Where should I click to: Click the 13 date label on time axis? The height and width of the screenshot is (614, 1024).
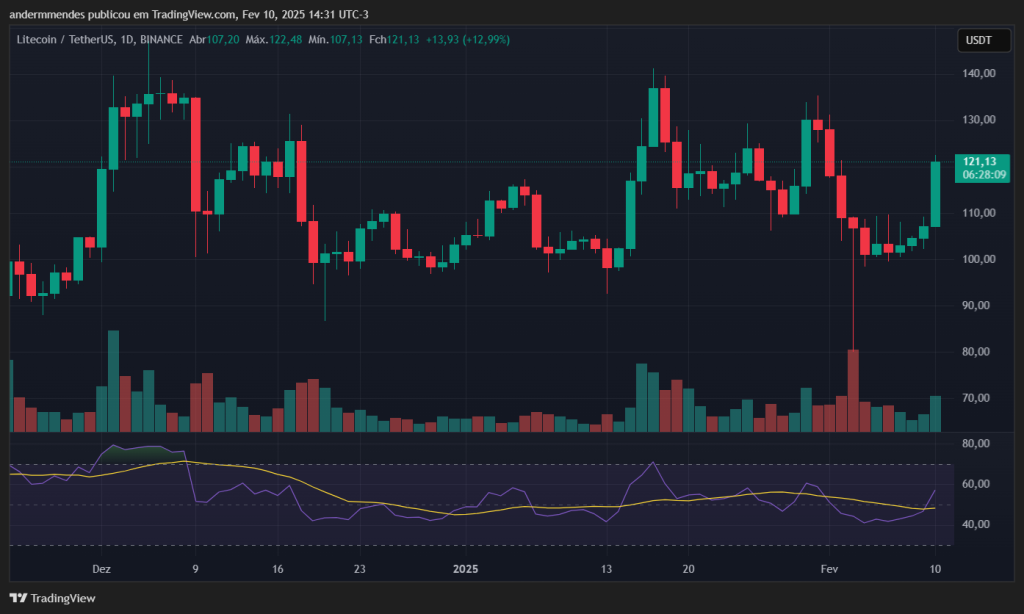click(606, 569)
